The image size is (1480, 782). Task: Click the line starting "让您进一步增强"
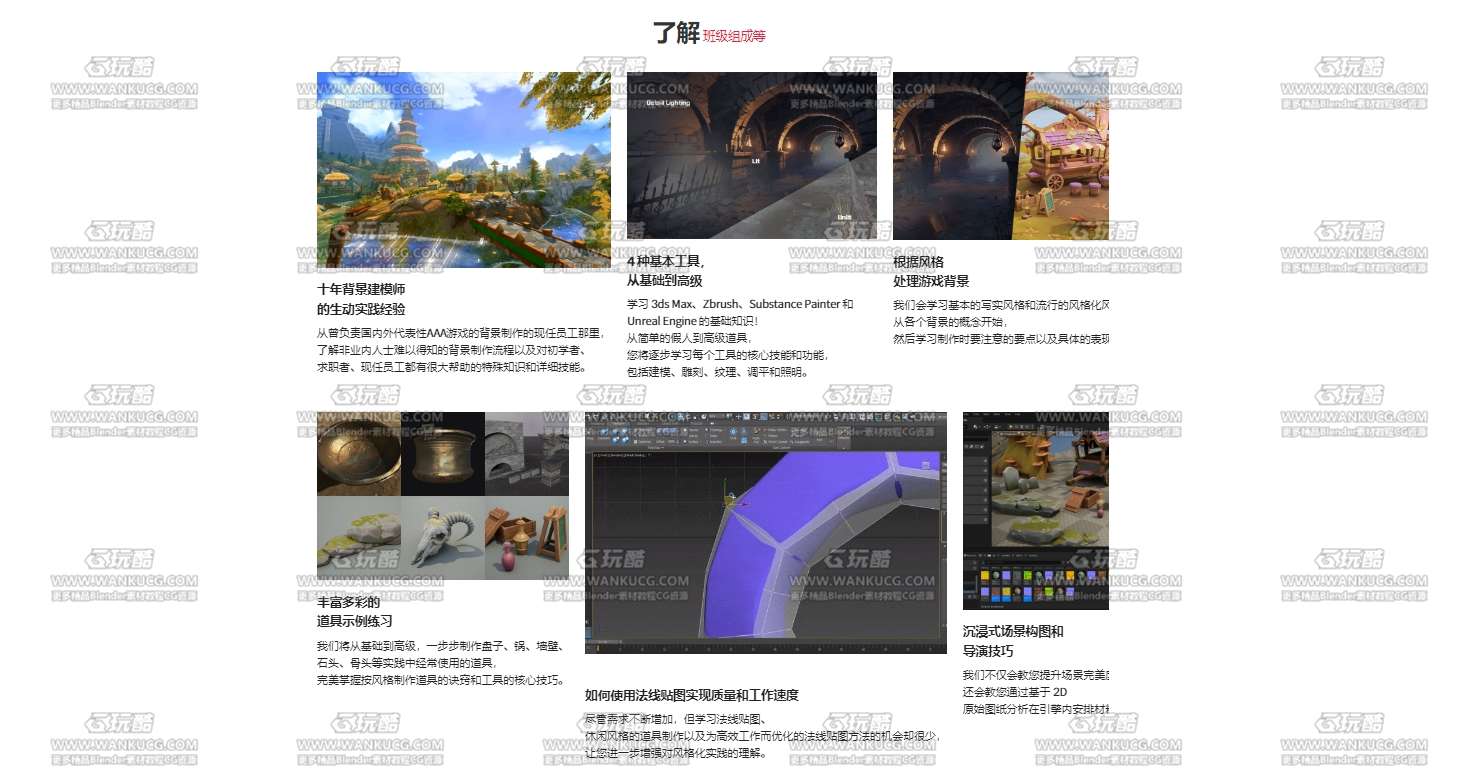(x=676, y=753)
